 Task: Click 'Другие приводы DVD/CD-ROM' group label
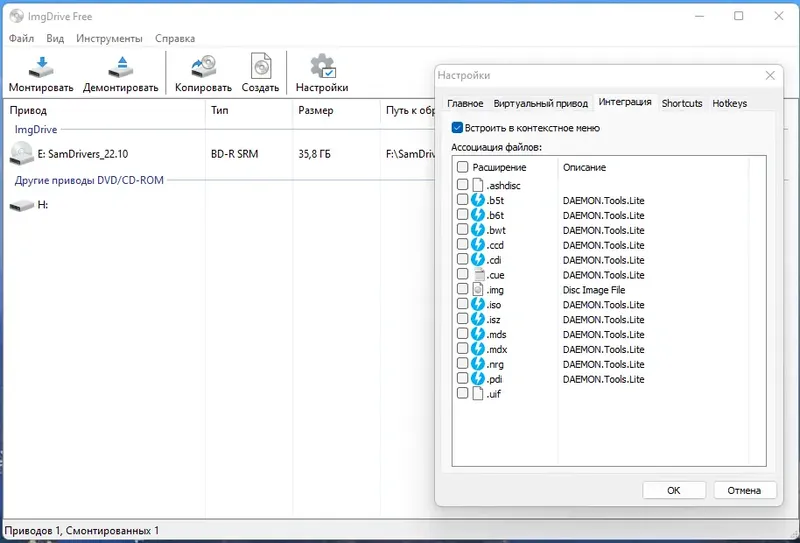(x=89, y=180)
